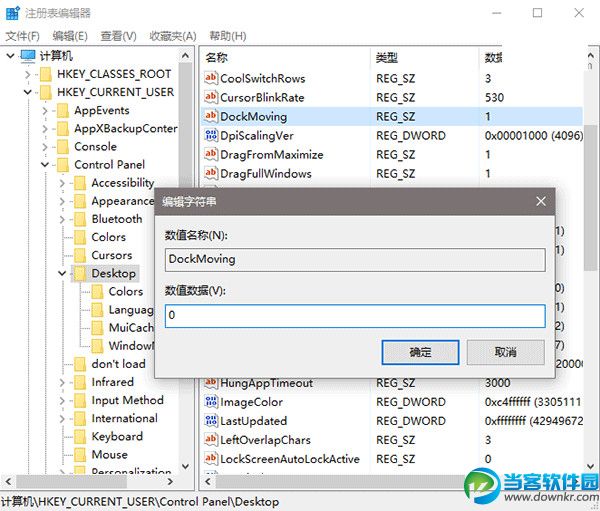Expand the AppEvents key
This screenshot has height=511, width=600.
[x=45, y=111]
